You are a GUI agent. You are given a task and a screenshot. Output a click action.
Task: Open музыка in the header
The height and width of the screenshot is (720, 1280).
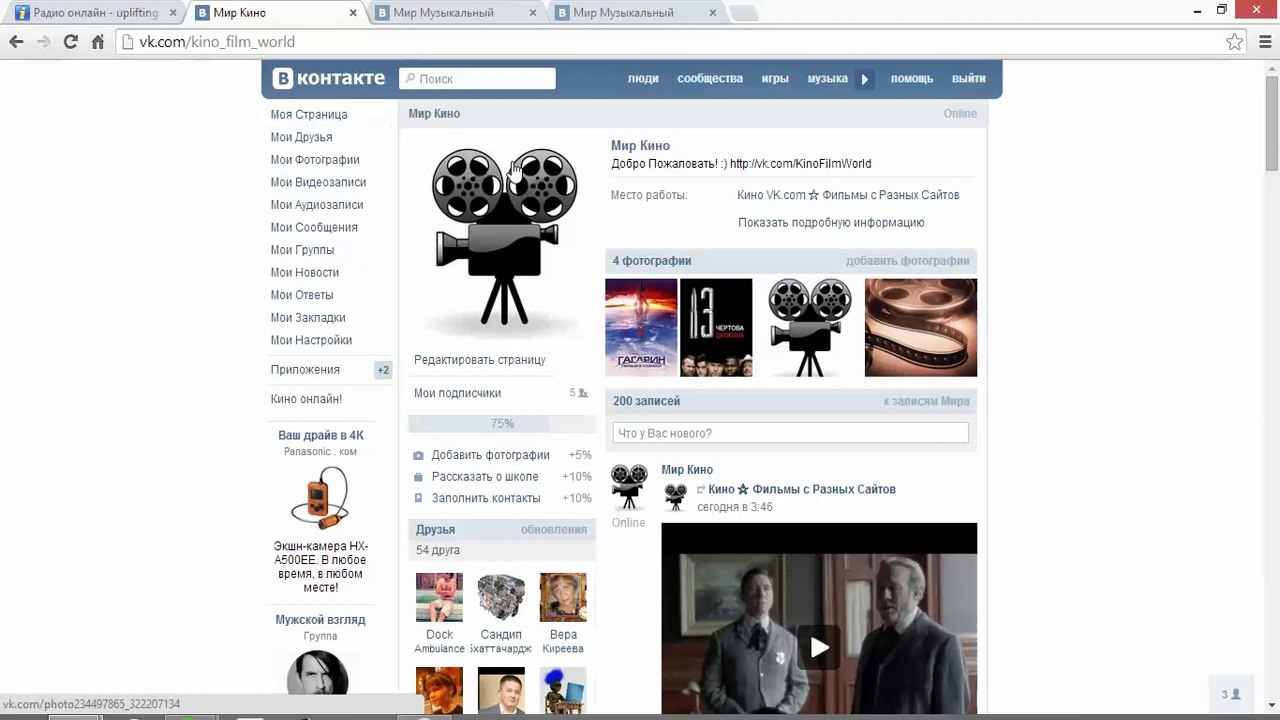pyautogui.click(x=827, y=78)
